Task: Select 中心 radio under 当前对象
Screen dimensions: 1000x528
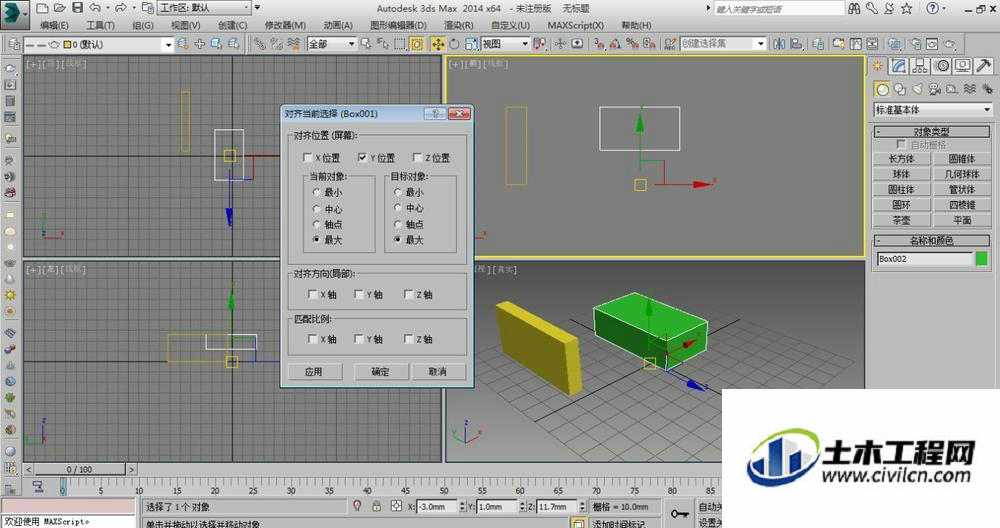Action: pyautogui.click(x=316, y=209)
